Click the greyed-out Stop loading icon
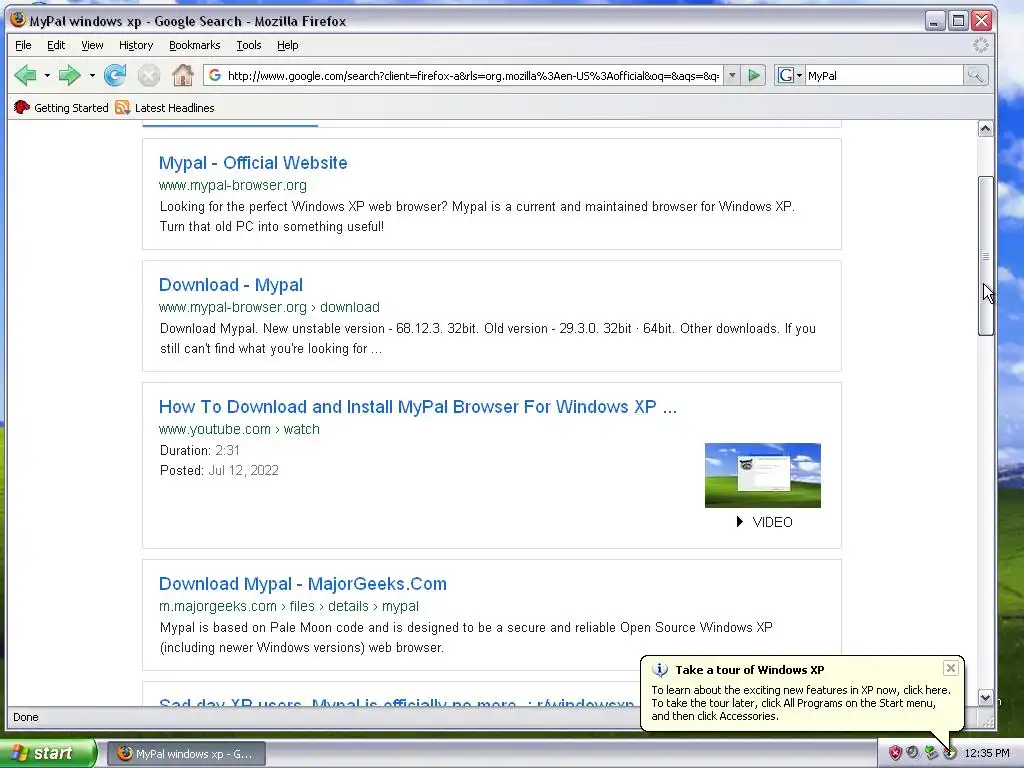1024x768 pixels. [x=149, y=76]
